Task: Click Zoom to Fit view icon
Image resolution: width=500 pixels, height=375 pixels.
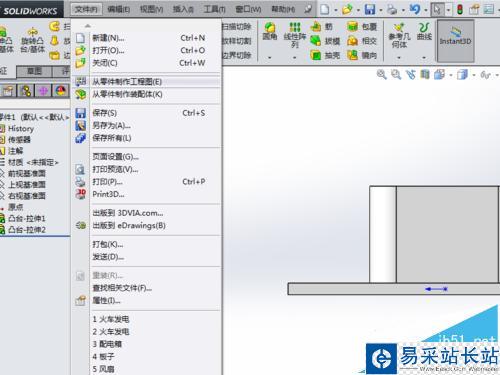Action: [x=381, y=74]
